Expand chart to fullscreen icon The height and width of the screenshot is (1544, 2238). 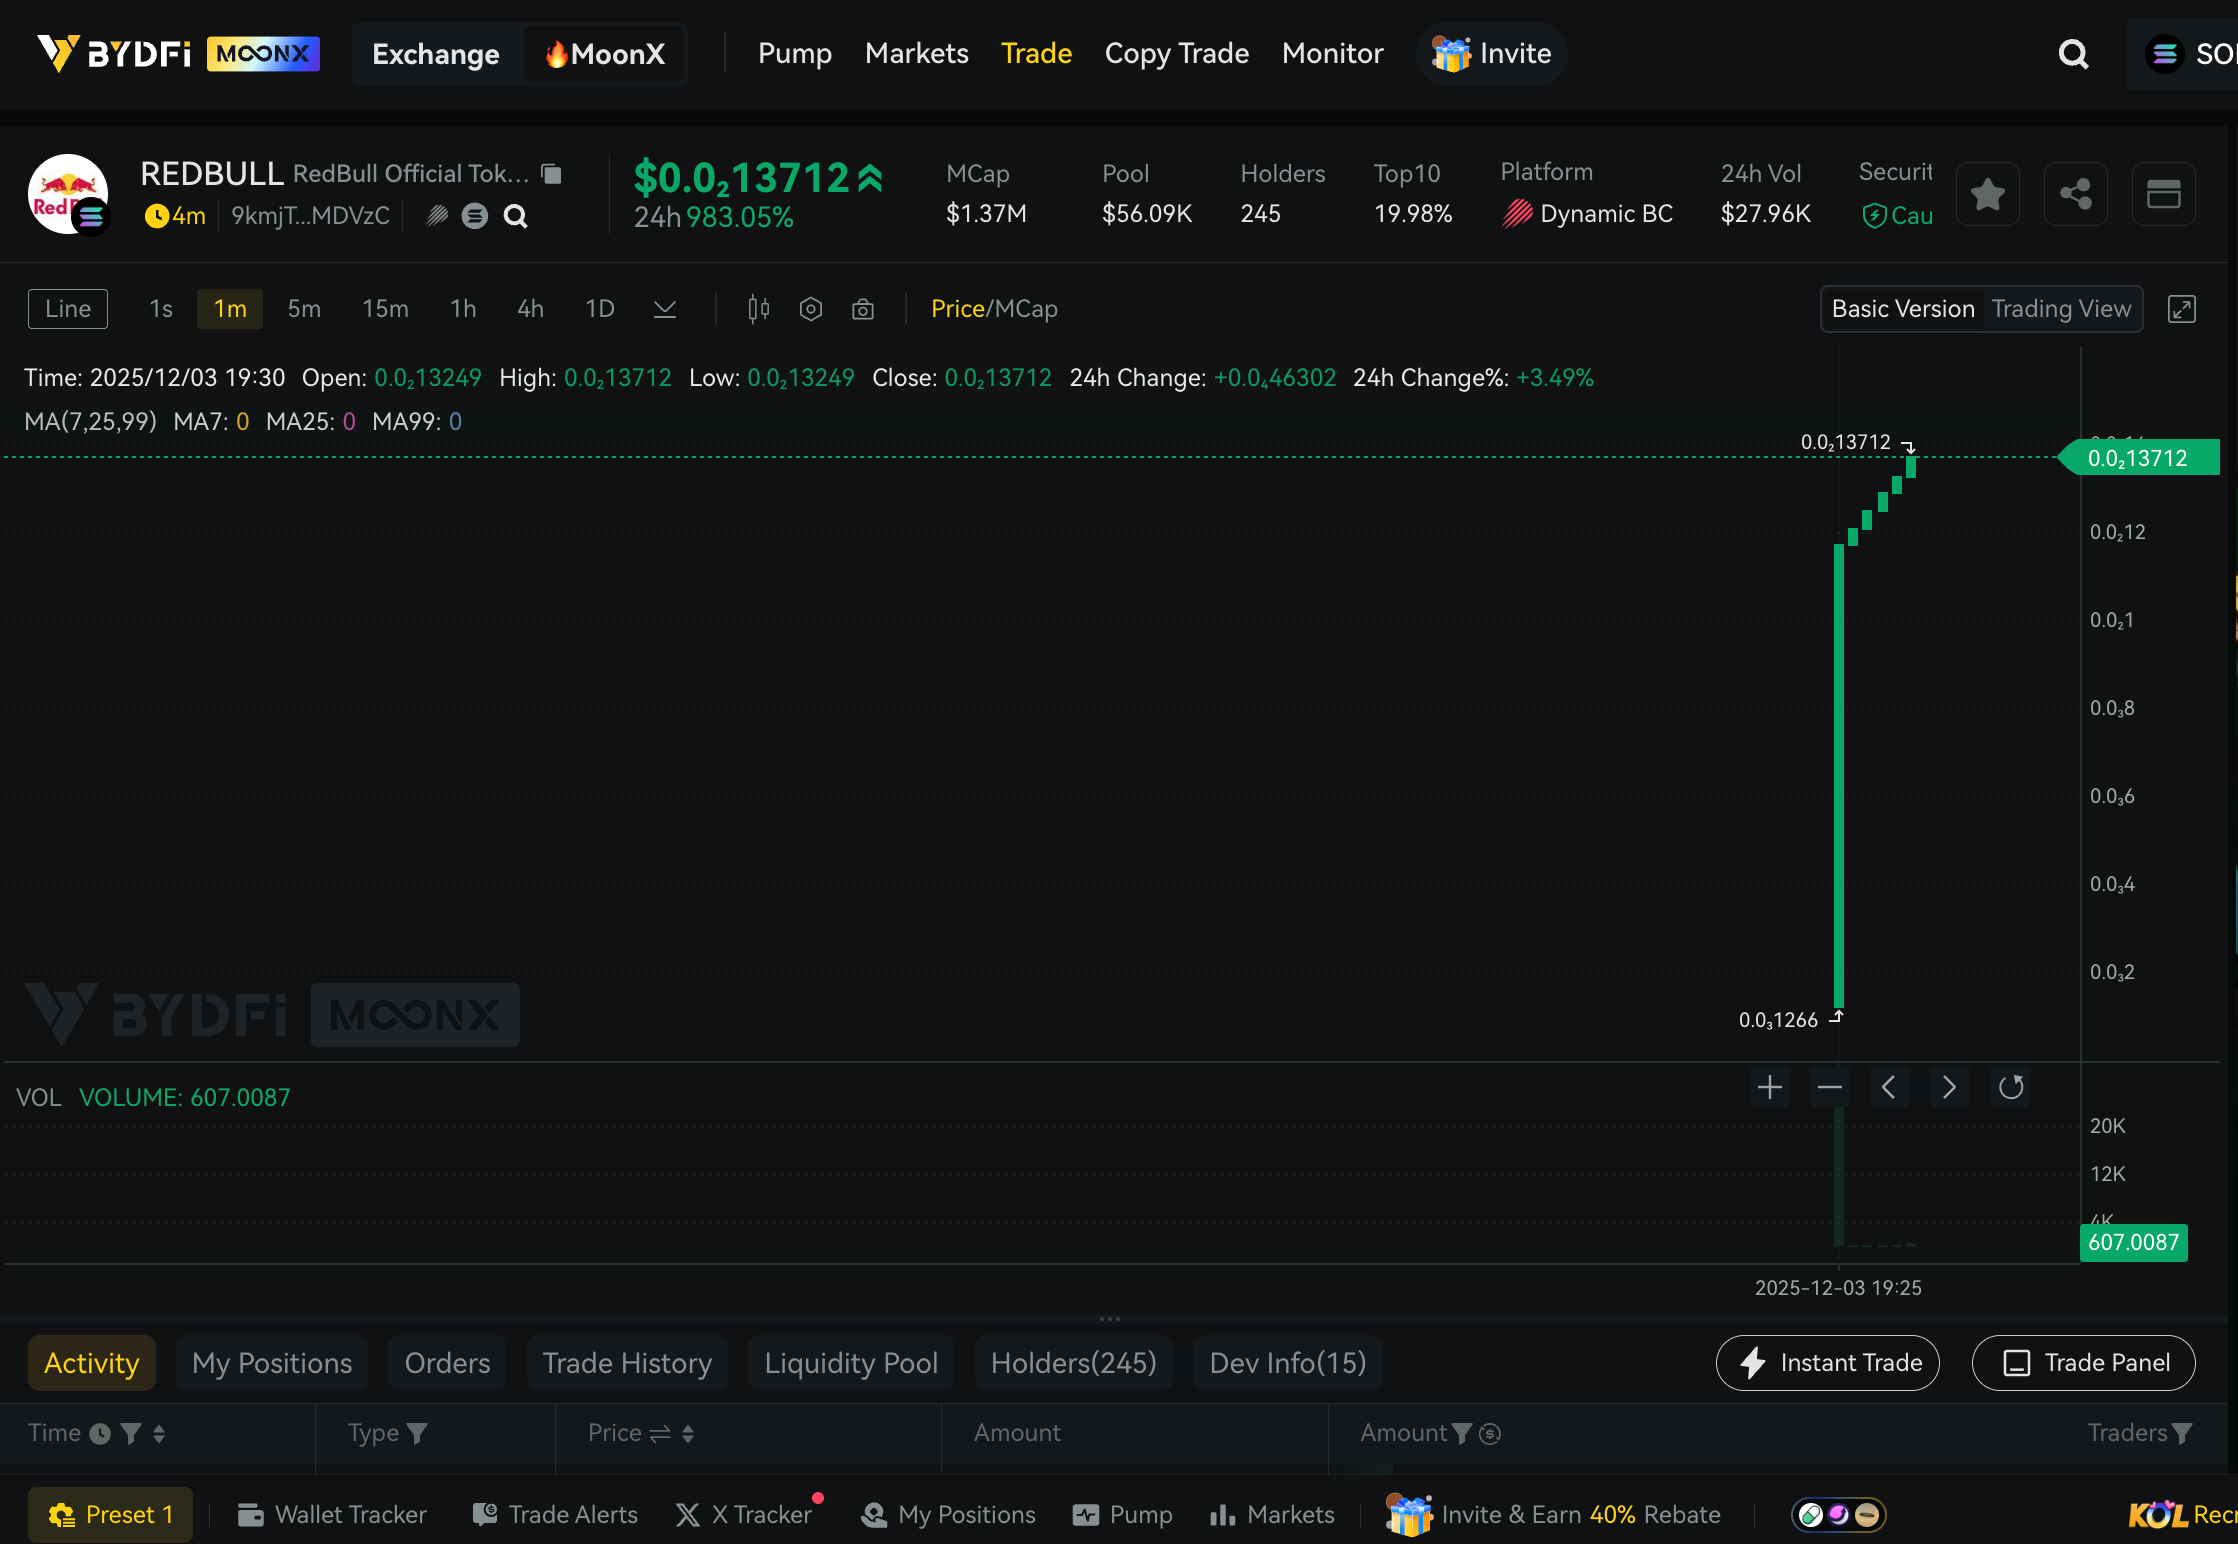click(x=2181, y=309)
